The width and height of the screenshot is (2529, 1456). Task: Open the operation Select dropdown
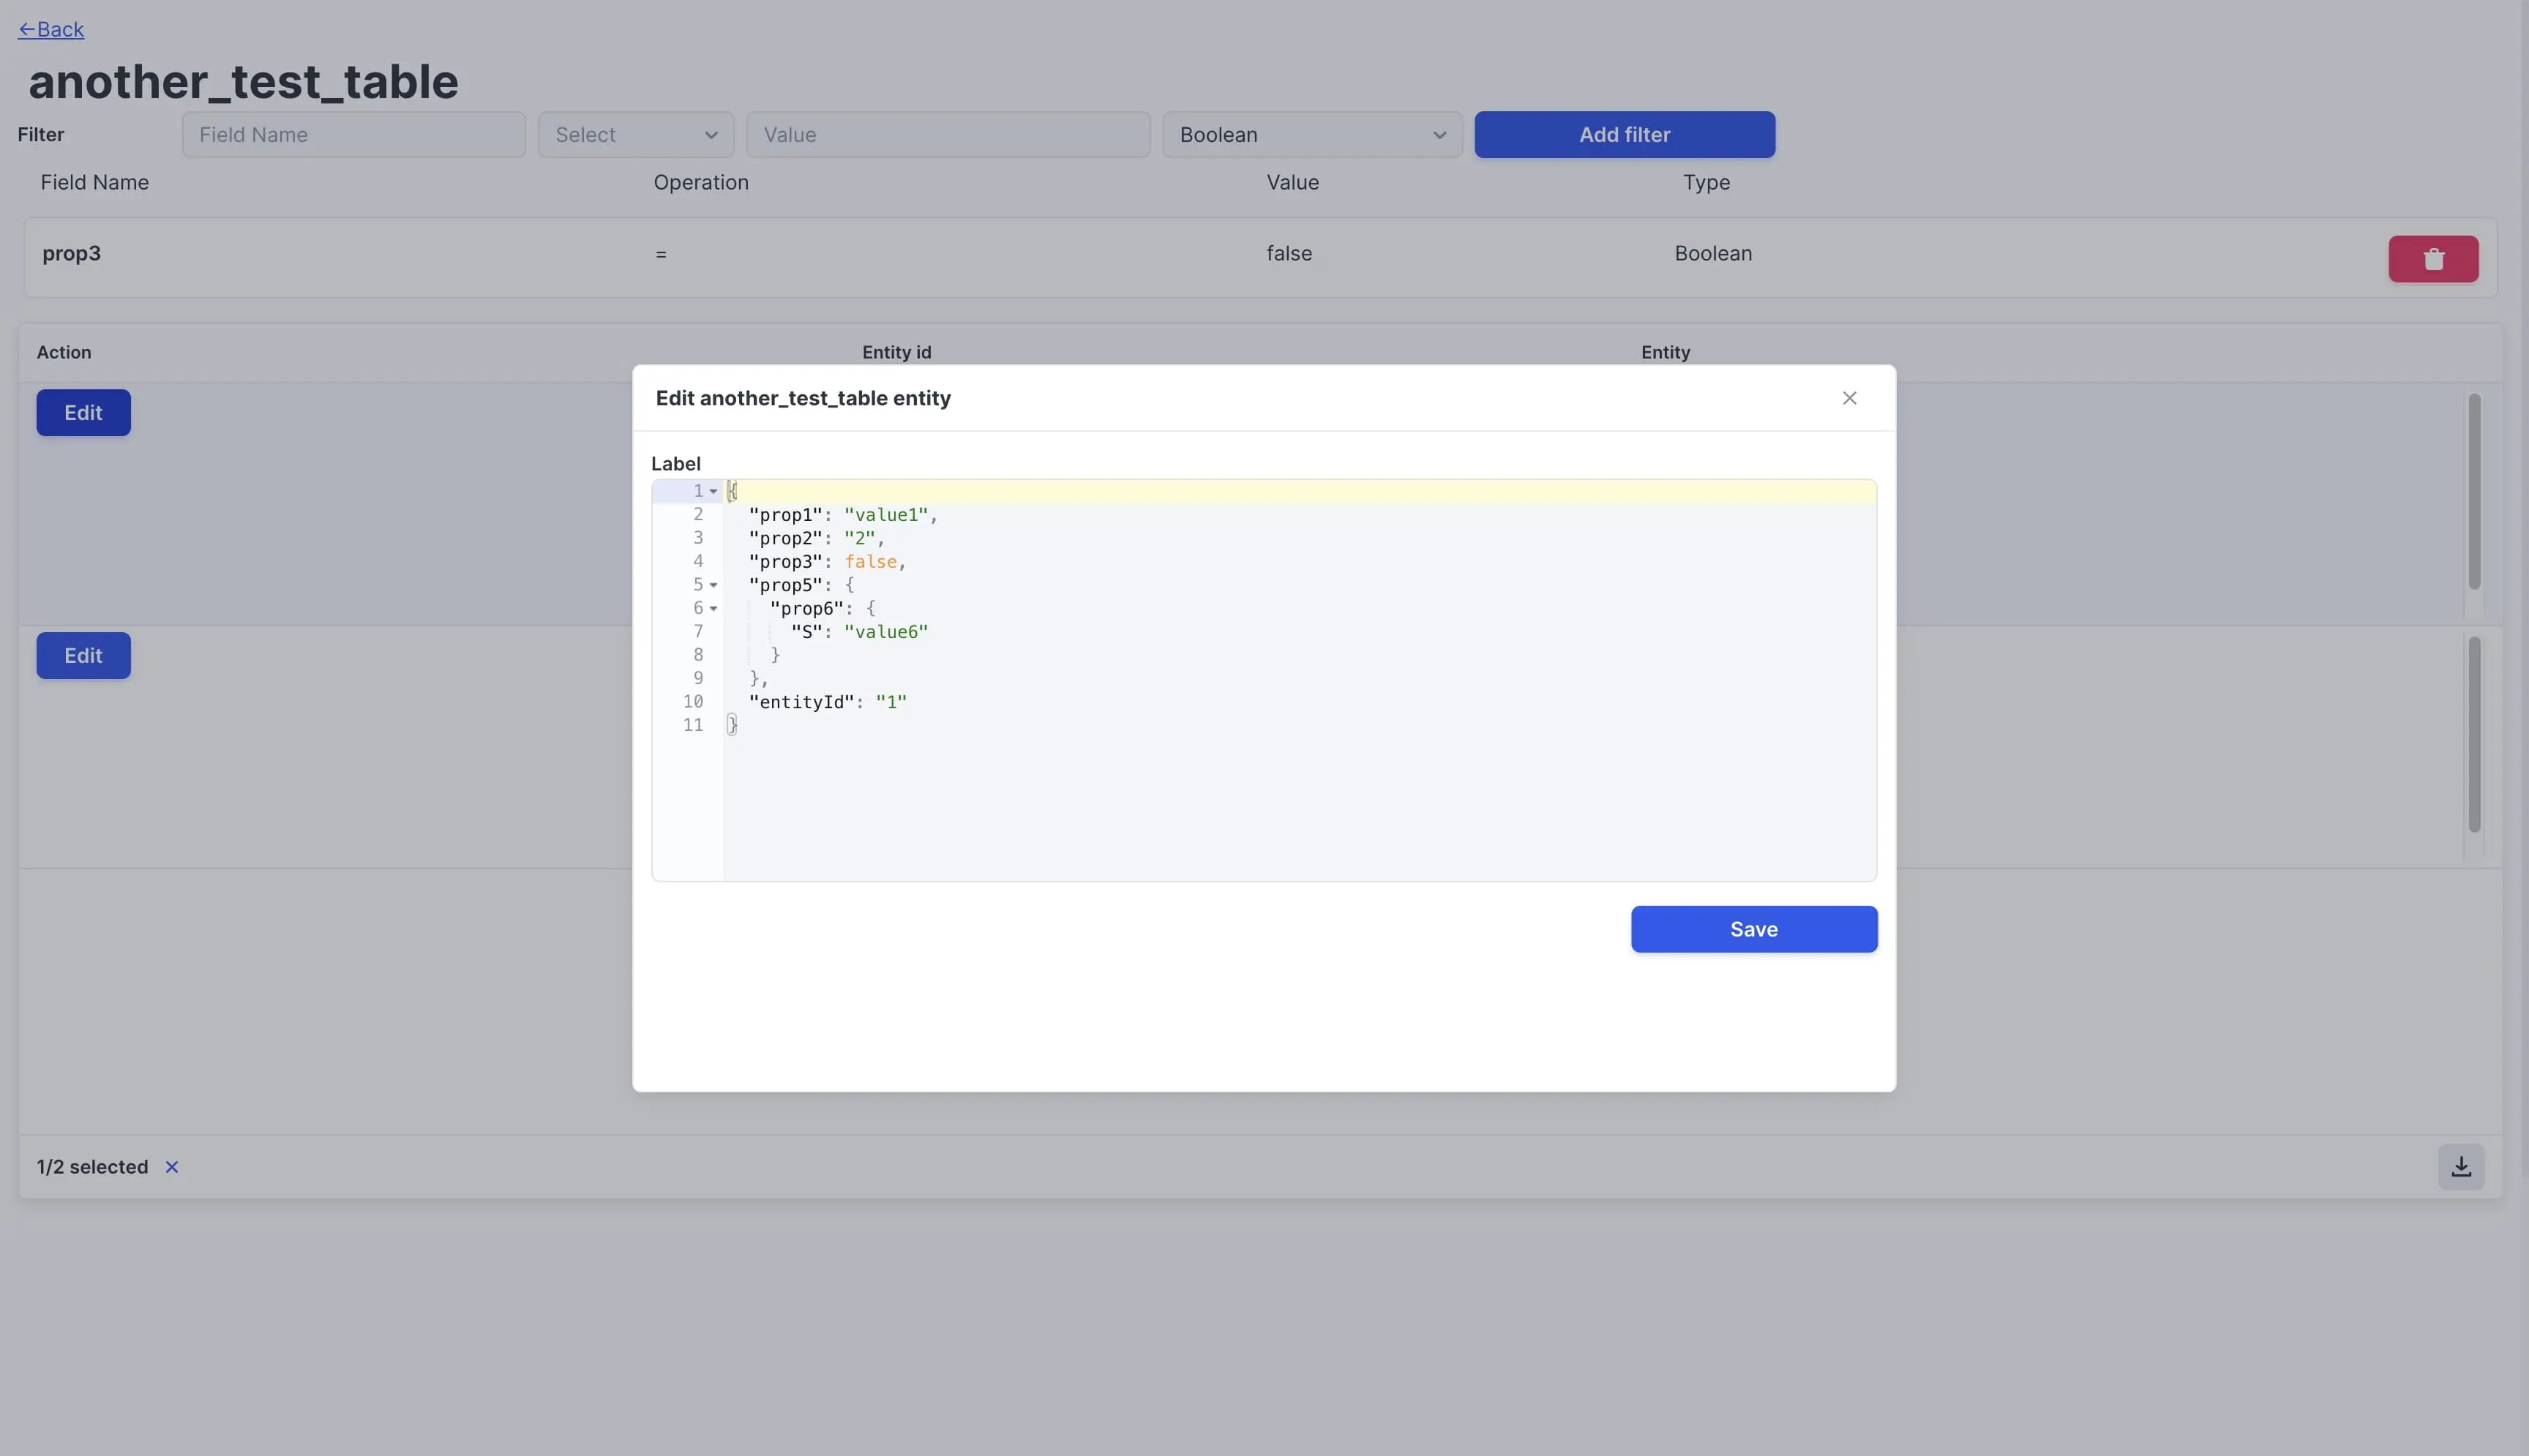click(x=635, y=135)
